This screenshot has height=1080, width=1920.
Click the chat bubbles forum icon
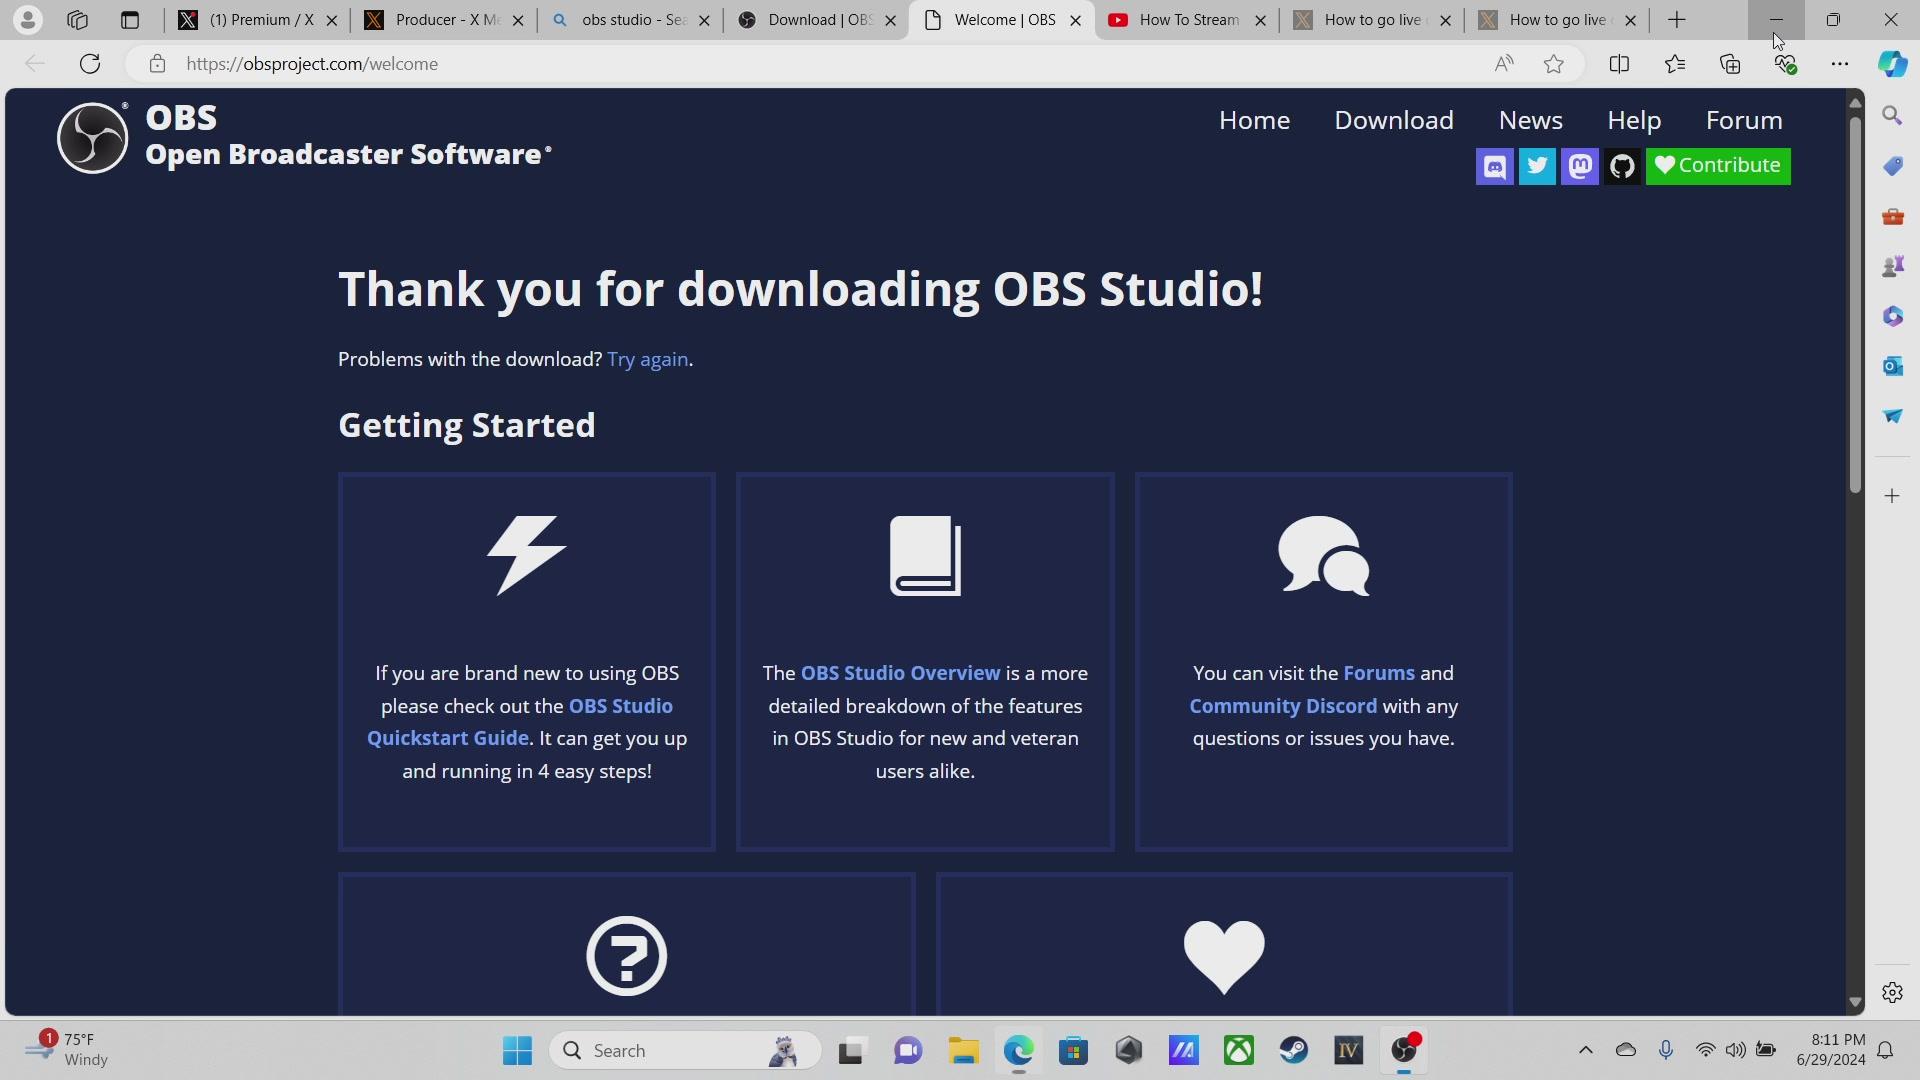(1323, 556)
